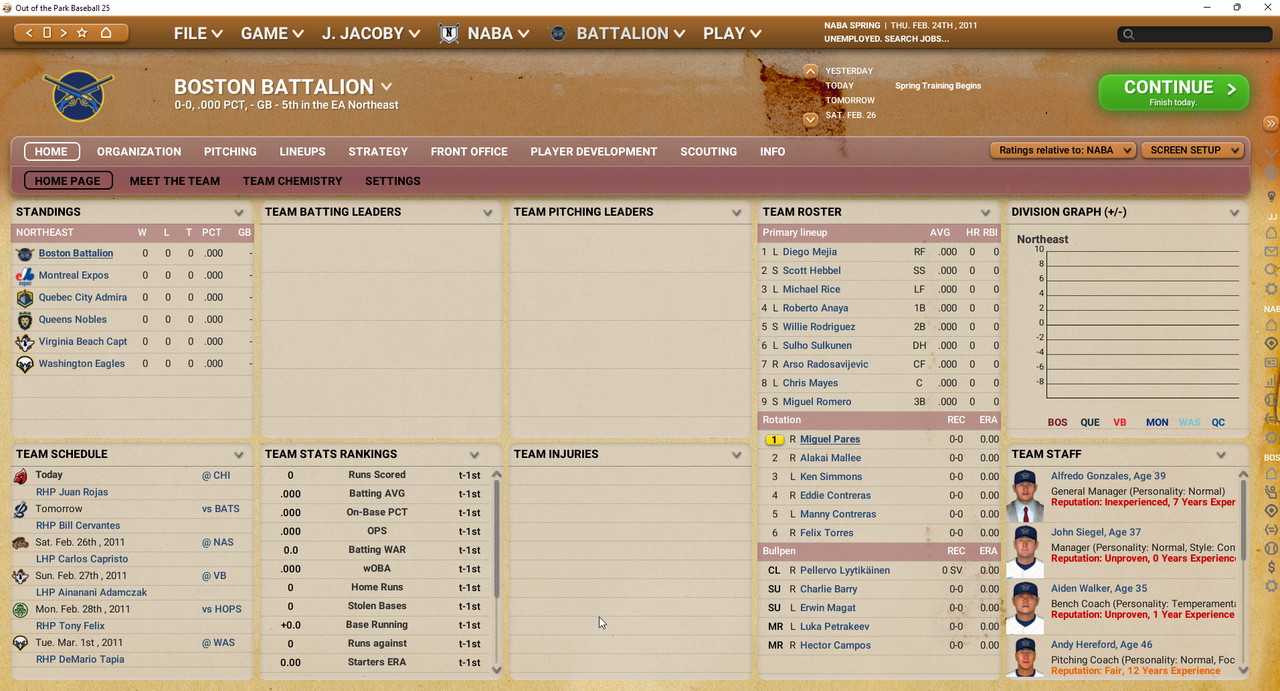Open the Montreal Expos team link
Viewport: 1280px width, 691px height.
coord(74,275)
